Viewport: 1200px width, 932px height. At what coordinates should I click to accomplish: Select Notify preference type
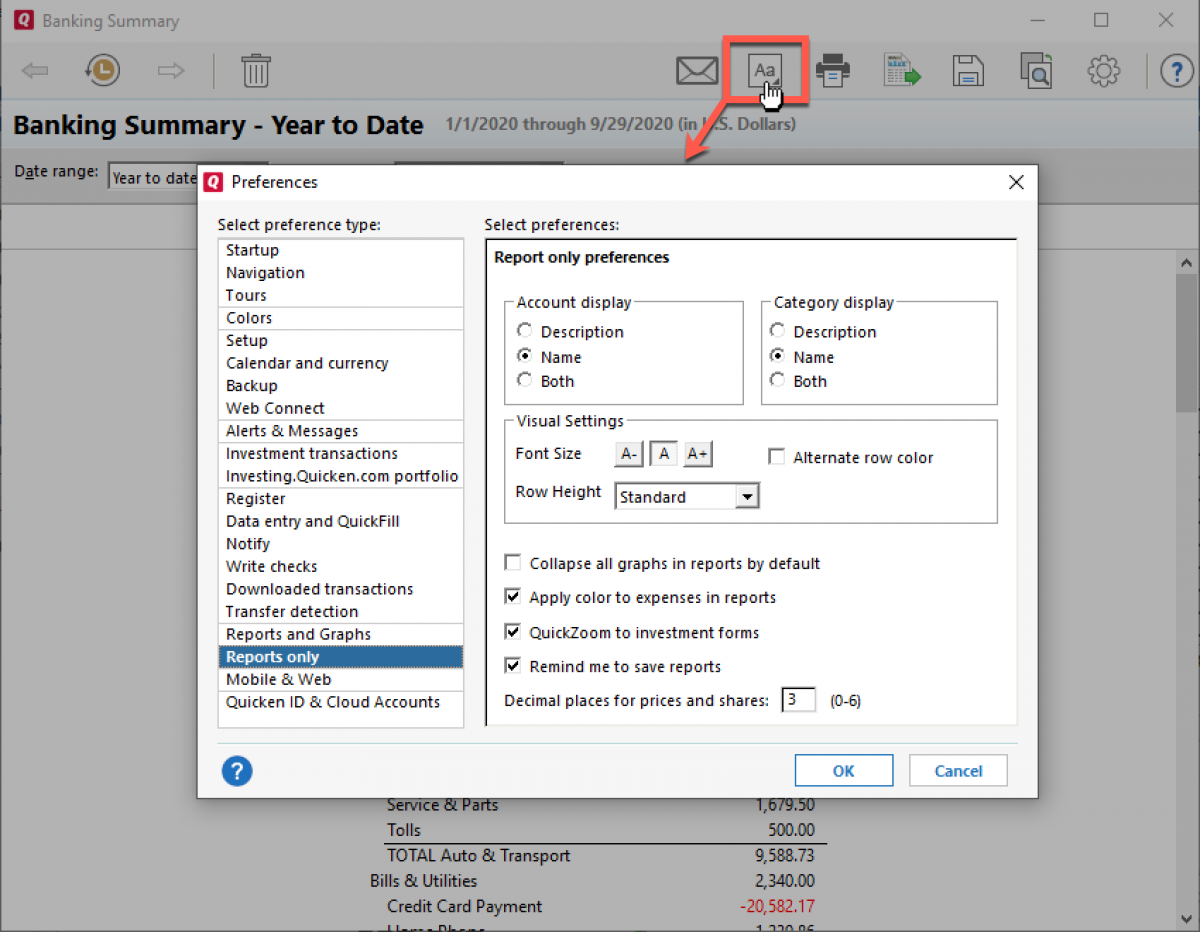pyautogui.click(x=340, y=544)
